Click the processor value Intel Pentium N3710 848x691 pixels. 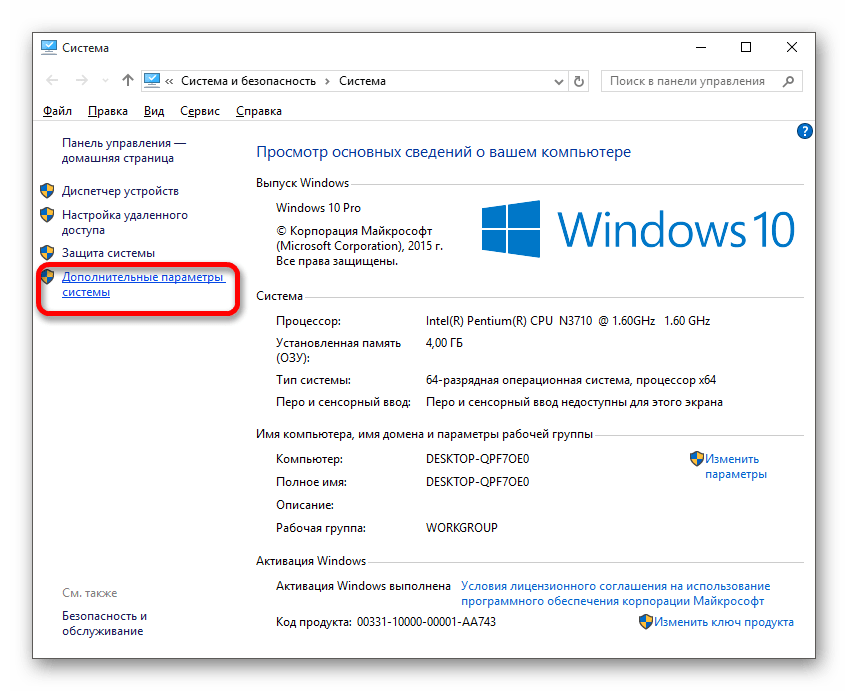(568, 321)
